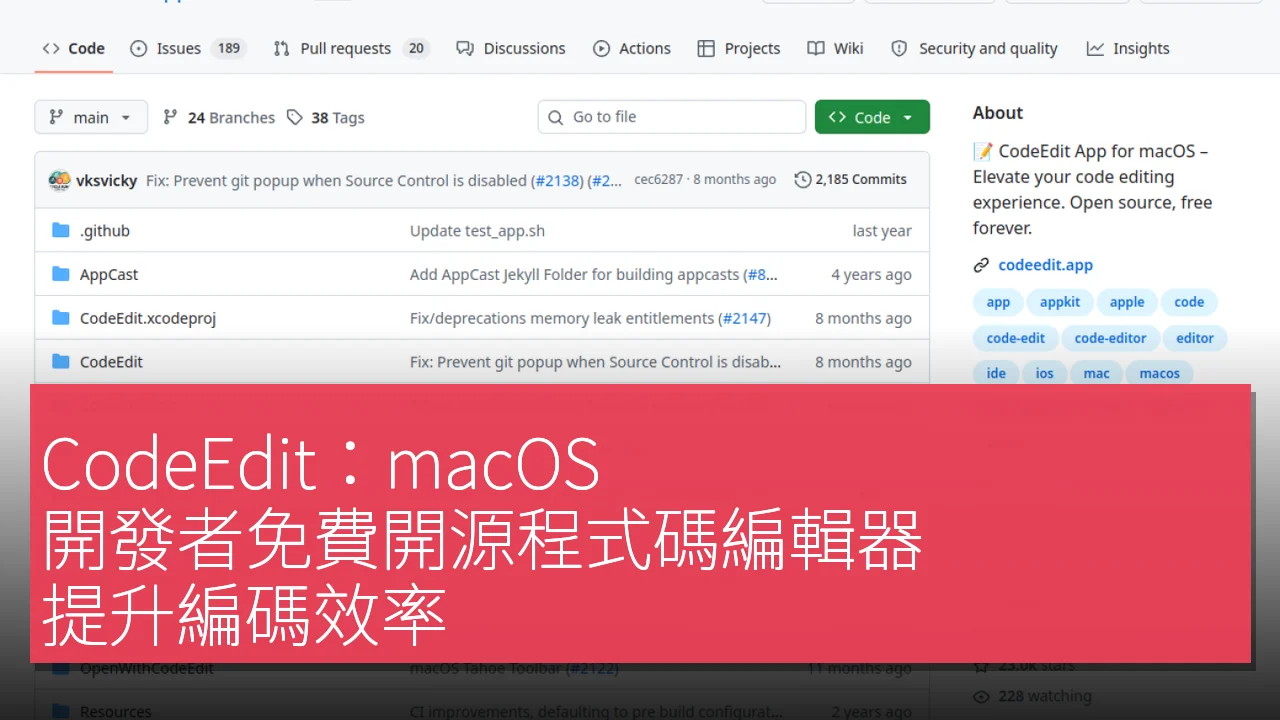Select the 'editor' topic tag
The height and width of the screenshot is (720, 1280).
[1195, 338]
